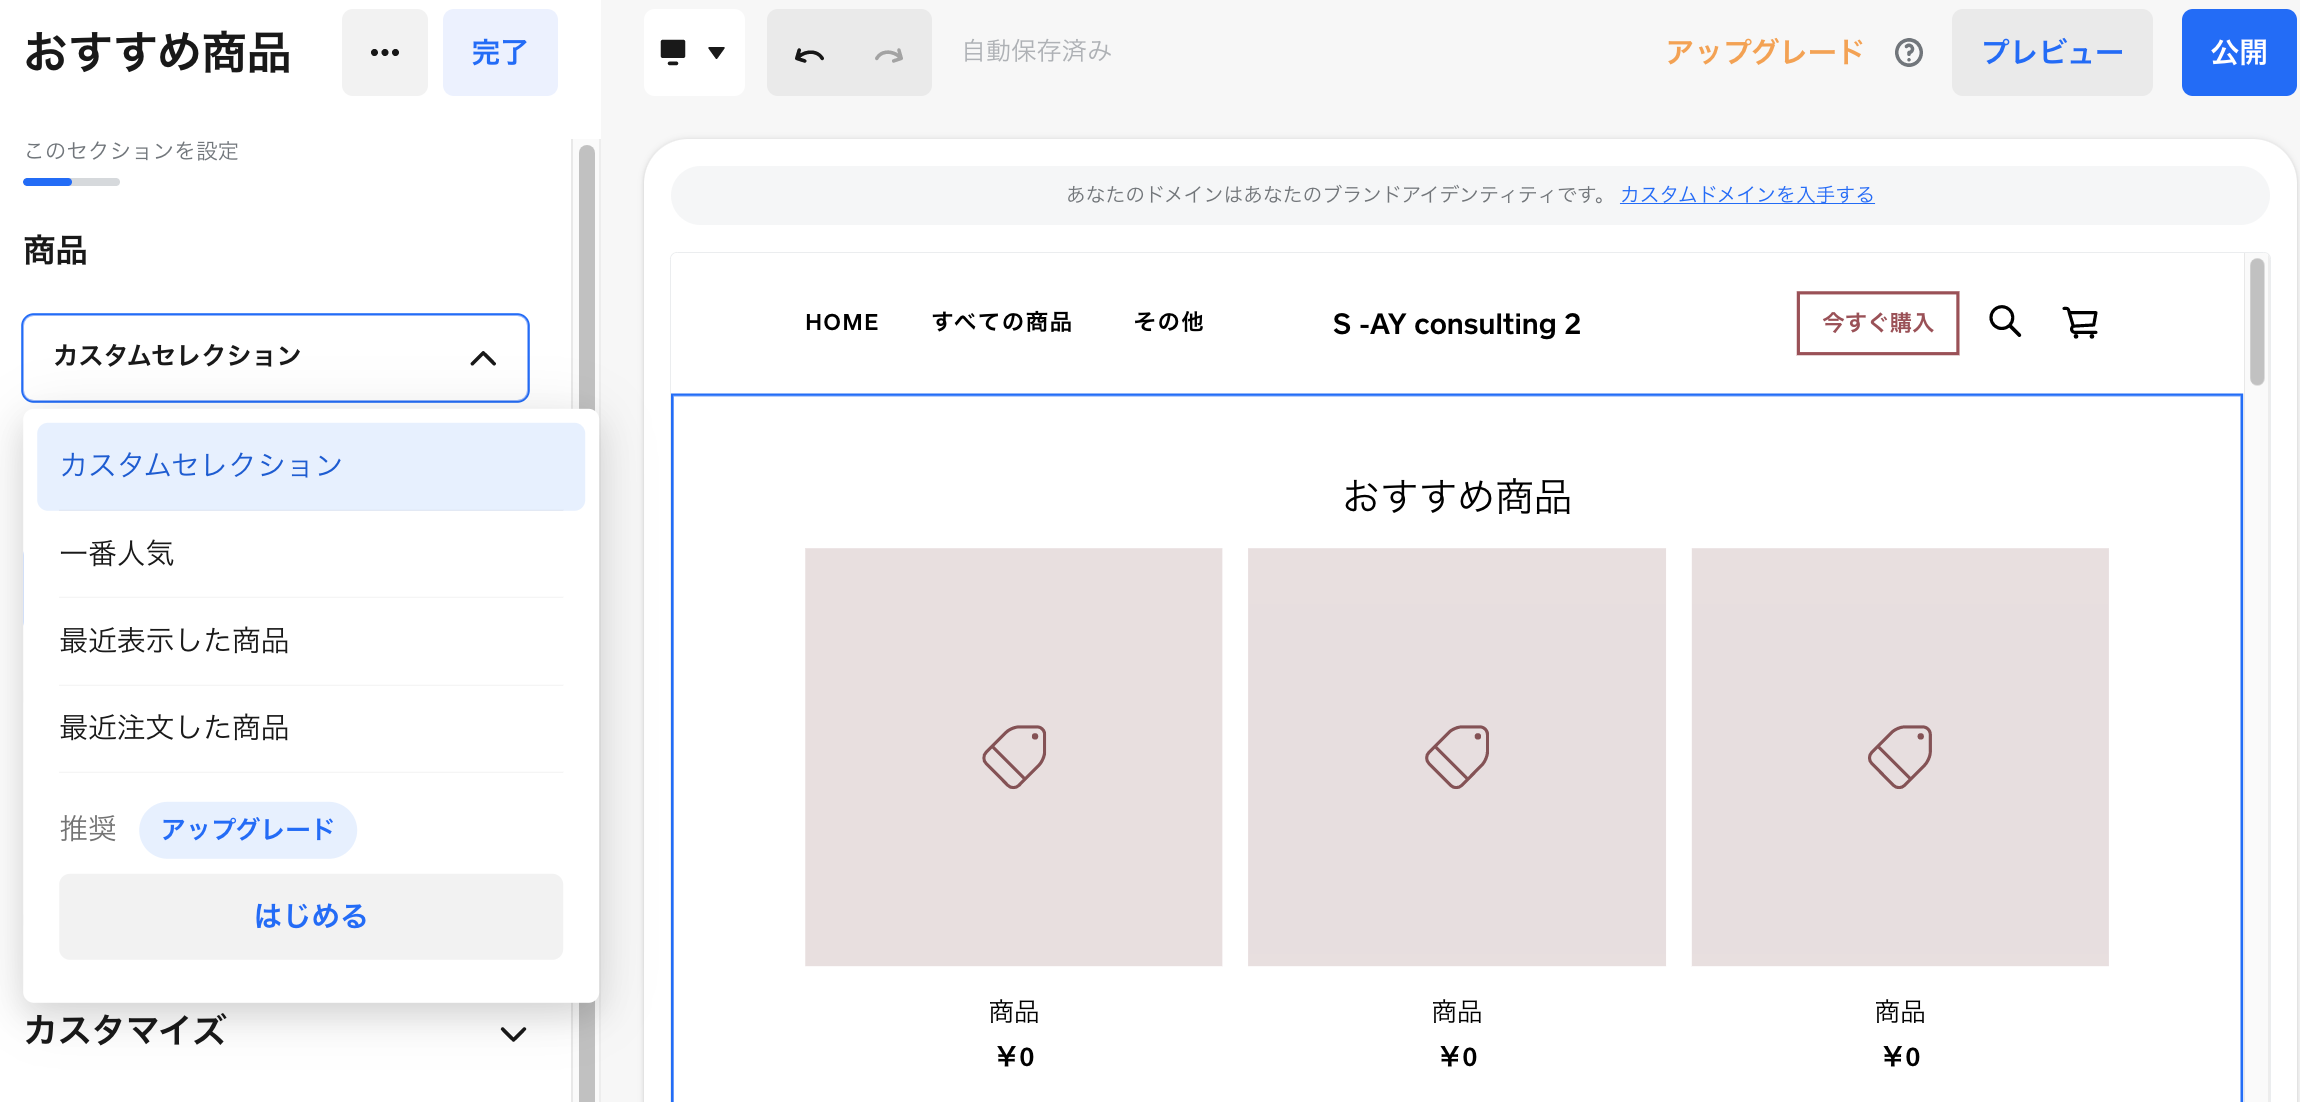The image size is (2300, 1102).
Task: Click the third product tag placeholder image
Action: coord(1899,756)
